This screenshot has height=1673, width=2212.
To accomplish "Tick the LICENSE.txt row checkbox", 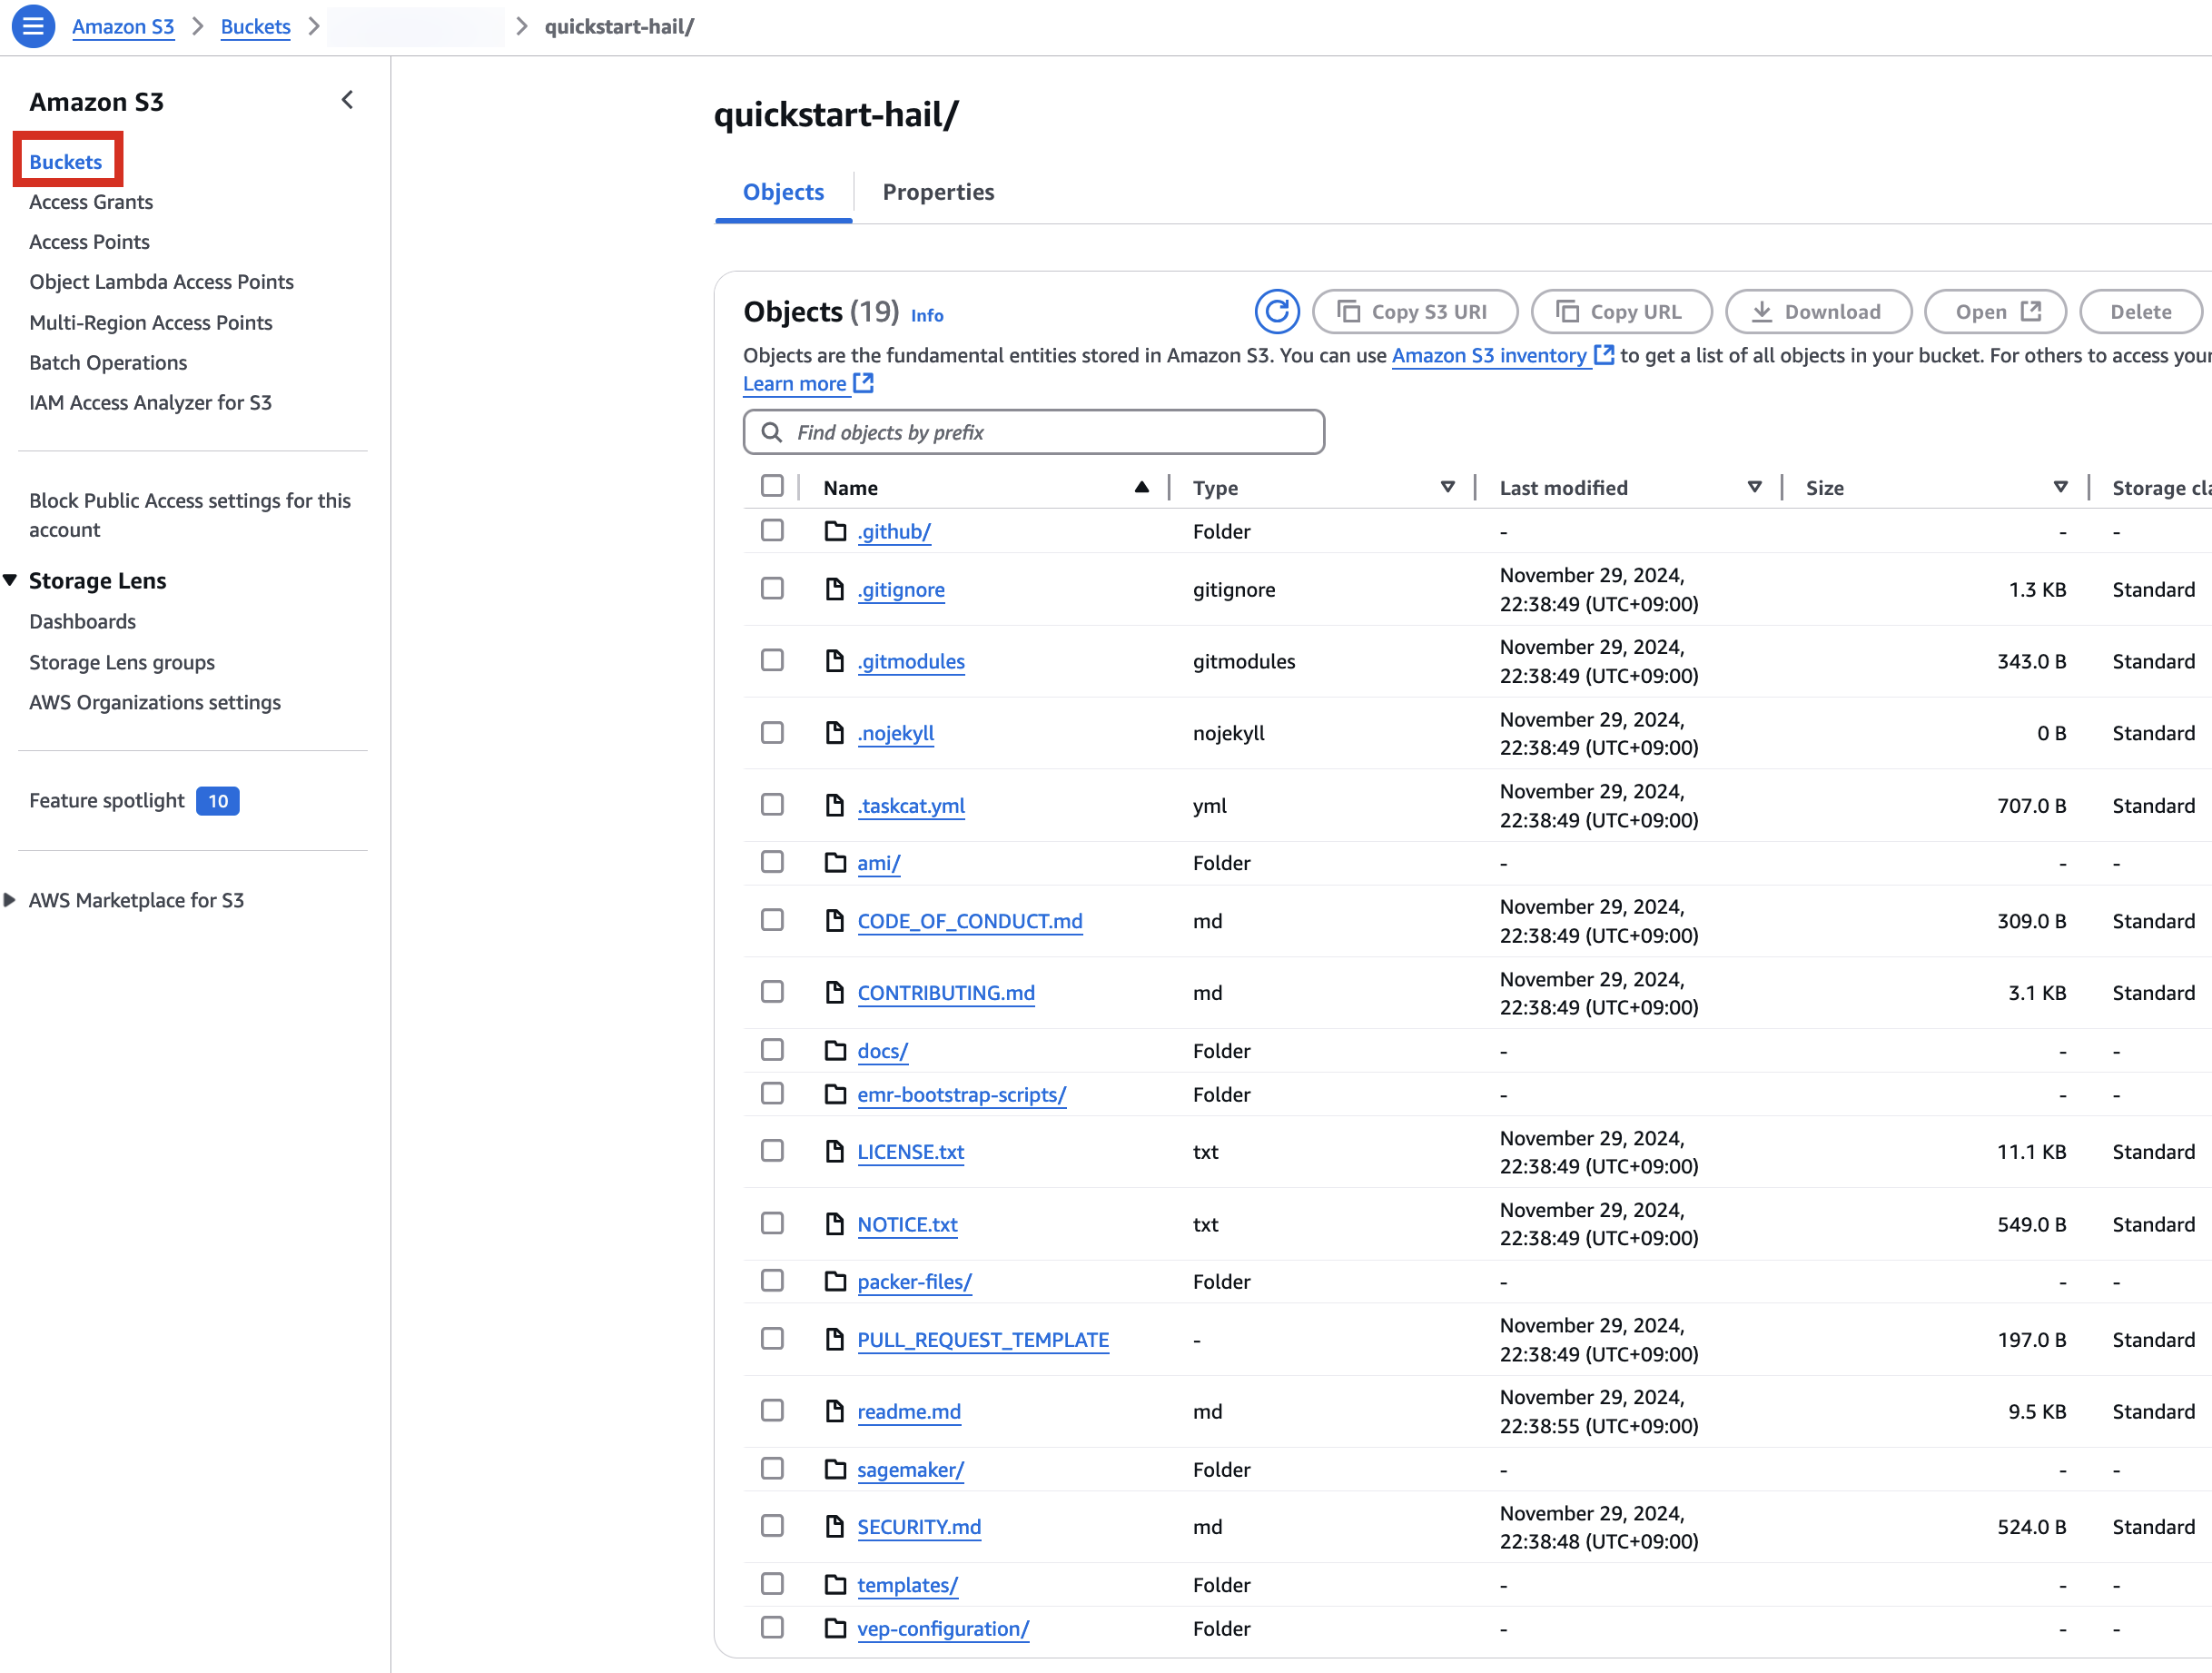I will [772, 1151].
